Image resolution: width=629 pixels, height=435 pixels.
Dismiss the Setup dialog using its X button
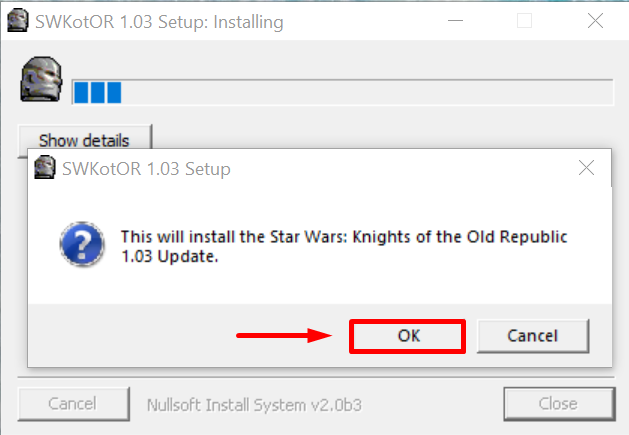coord(587,169)
